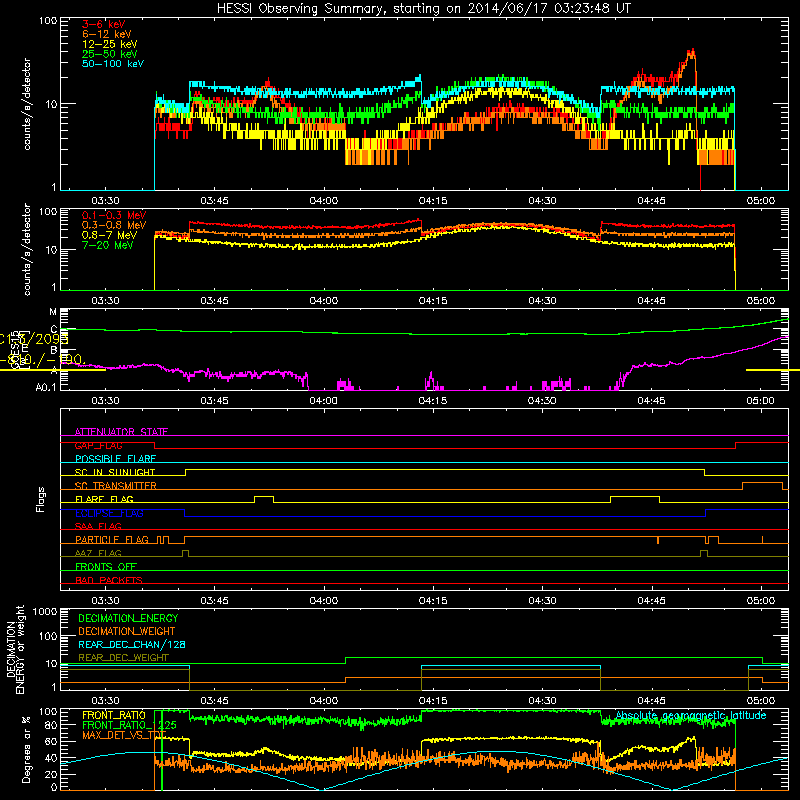This screenshot has height=800, width=800.
Task: Select the SC_IN_SUNLIGHT flag label
Action: pos(115,472)
